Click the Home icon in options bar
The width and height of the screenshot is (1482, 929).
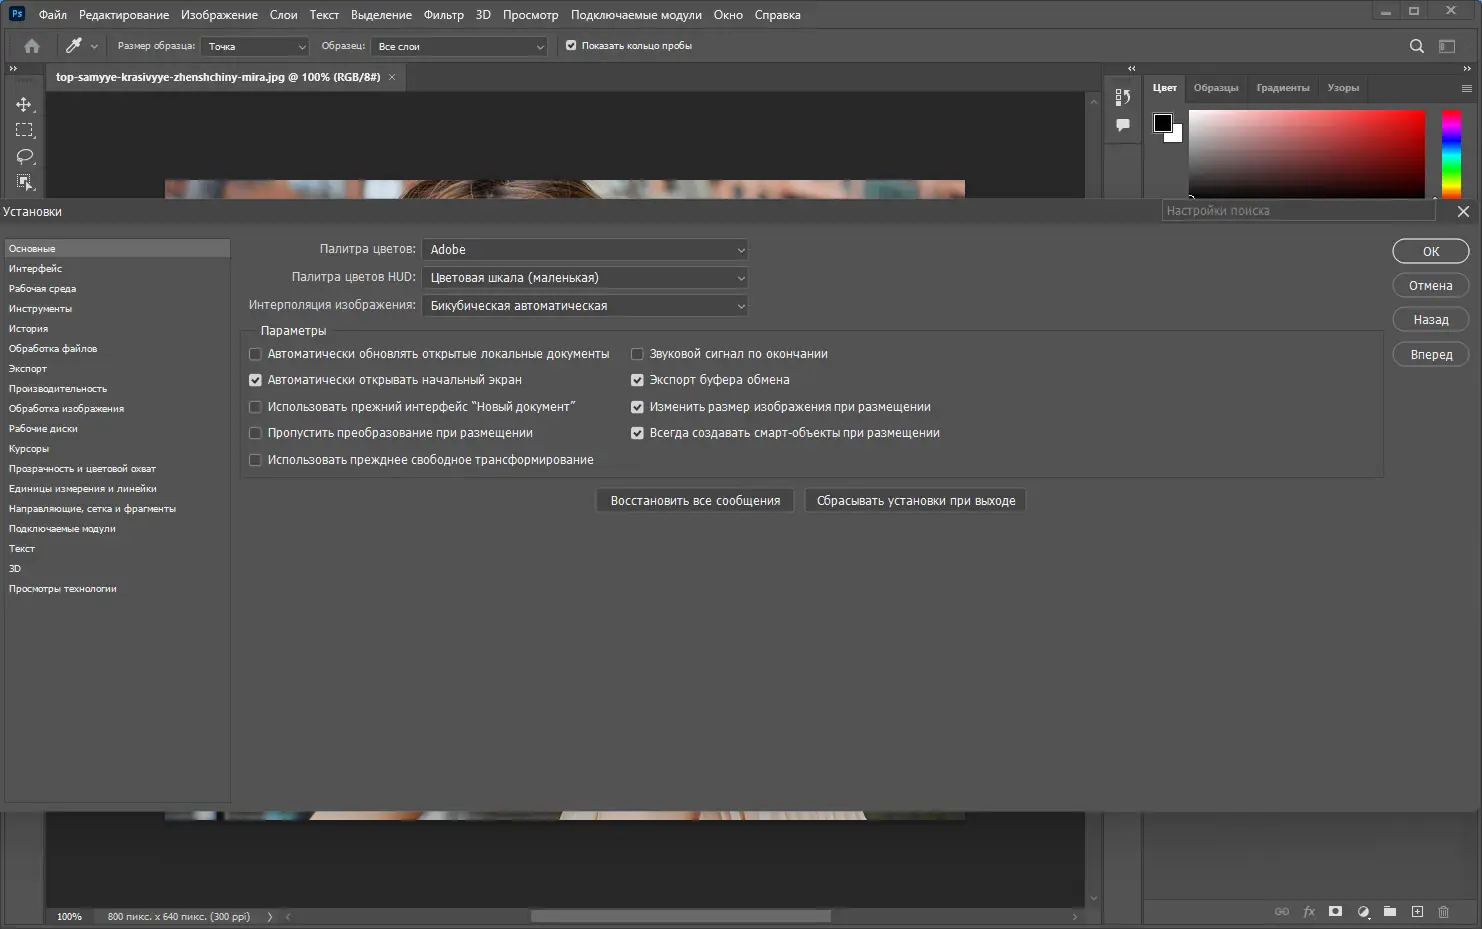[32, 46]
